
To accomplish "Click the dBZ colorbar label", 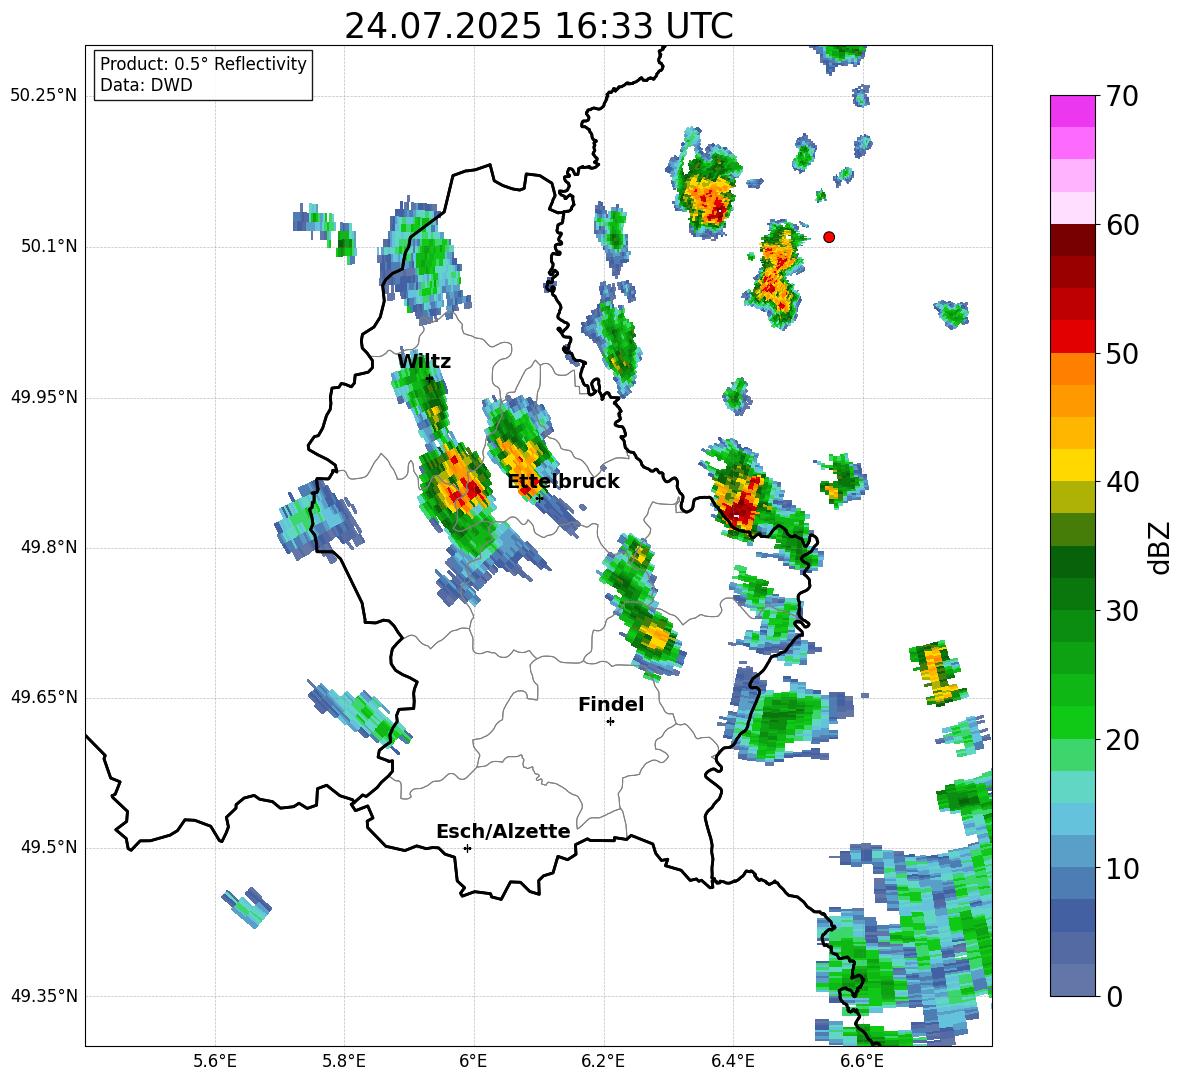I will [1159, 547].
